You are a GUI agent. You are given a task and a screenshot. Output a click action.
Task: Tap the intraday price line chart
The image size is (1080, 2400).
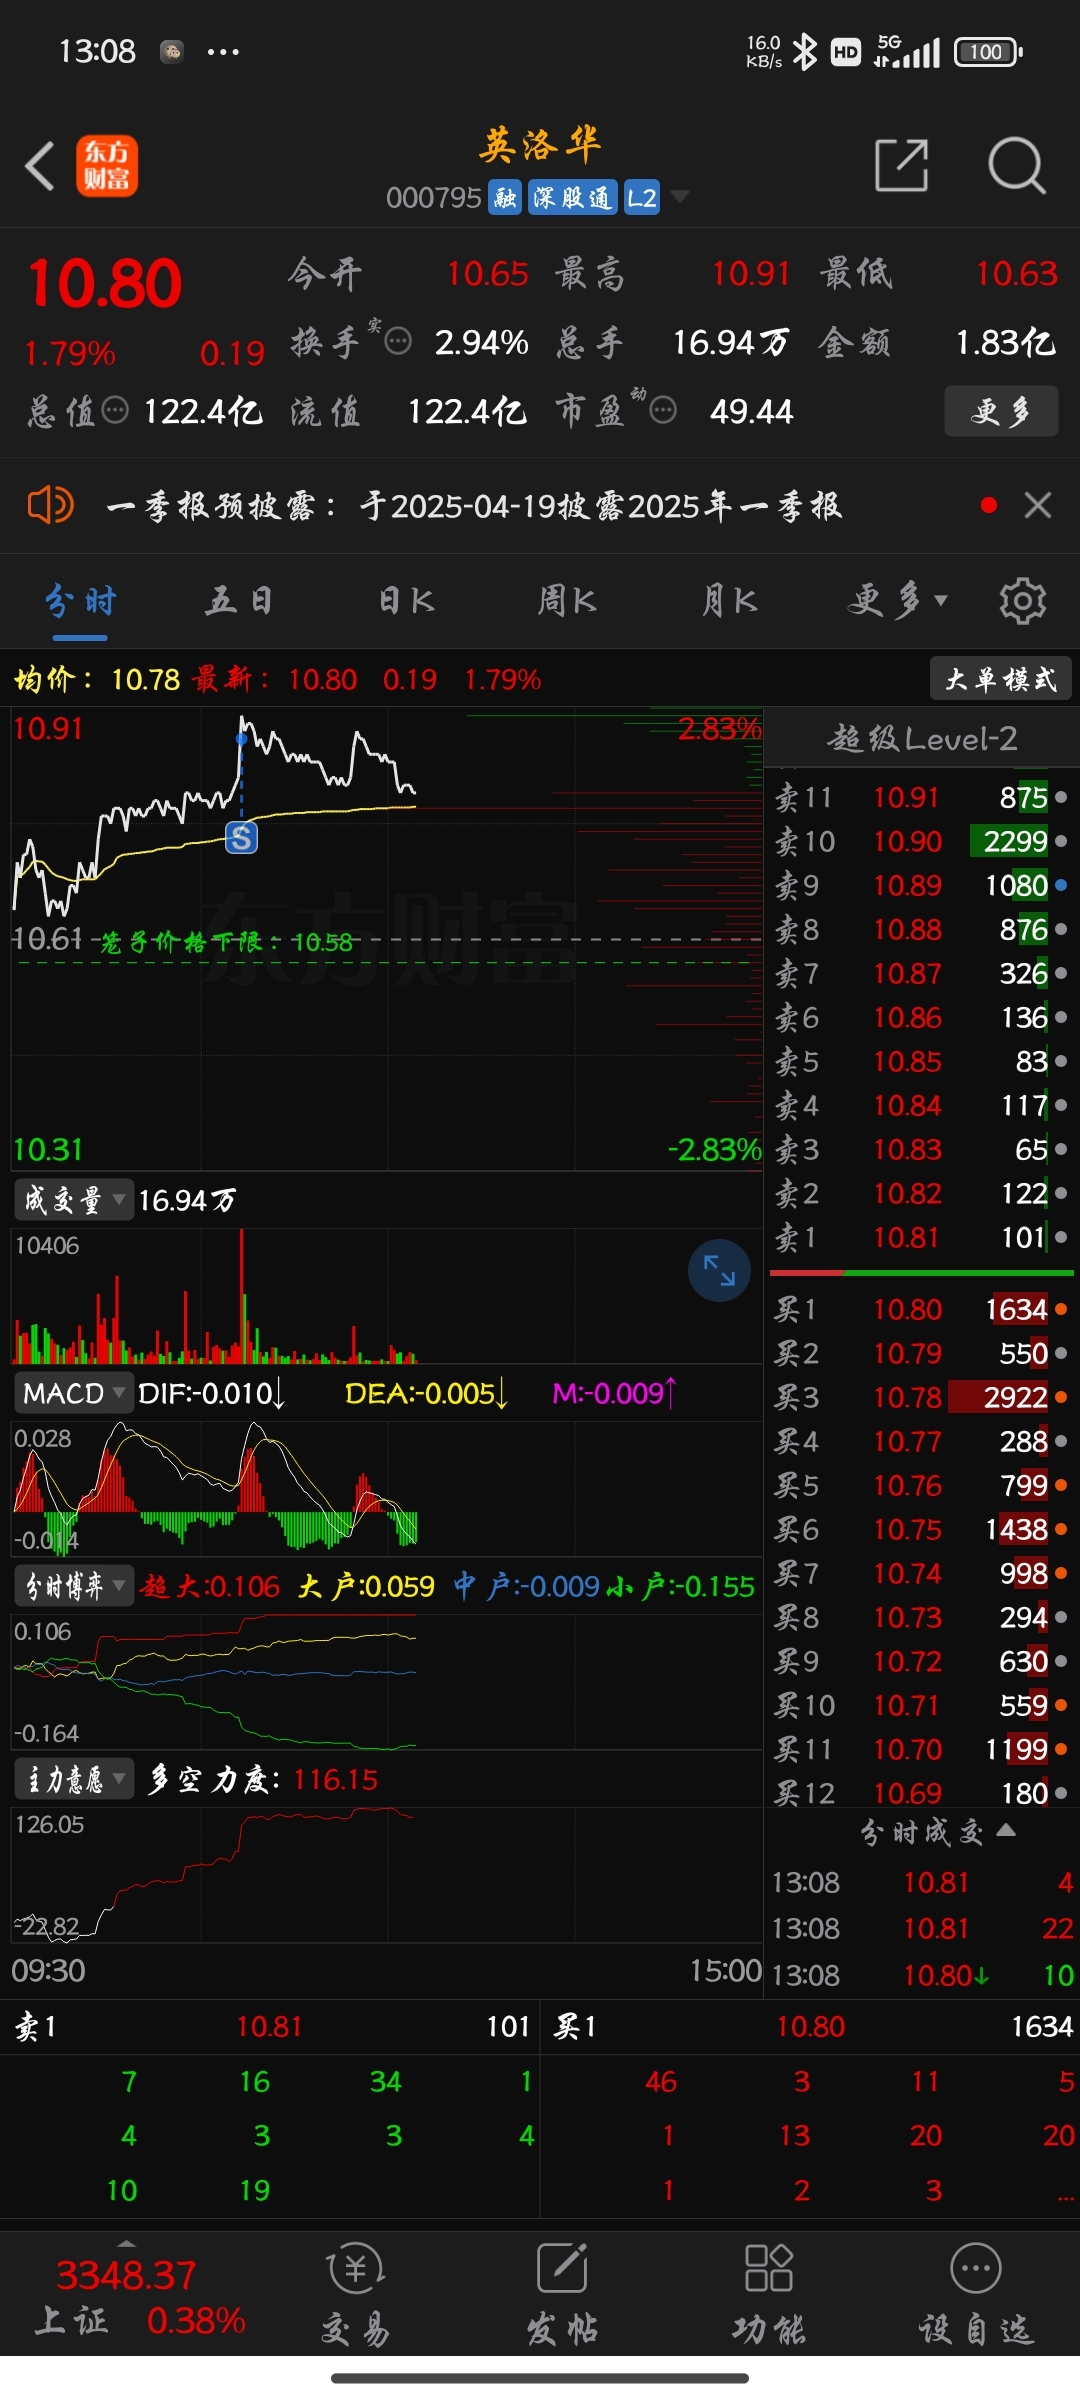pos(386,938)
